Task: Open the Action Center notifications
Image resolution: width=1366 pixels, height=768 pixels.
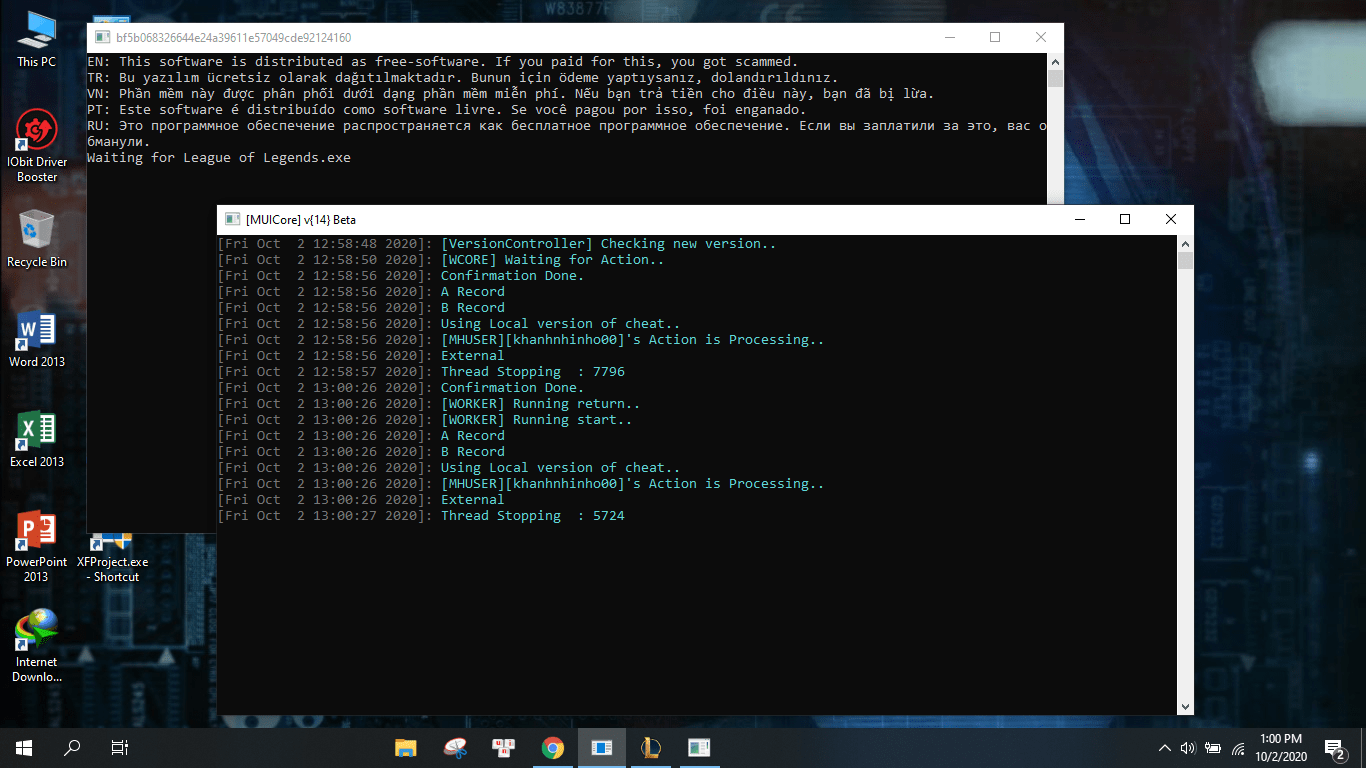Action: tap(1335, 747)
